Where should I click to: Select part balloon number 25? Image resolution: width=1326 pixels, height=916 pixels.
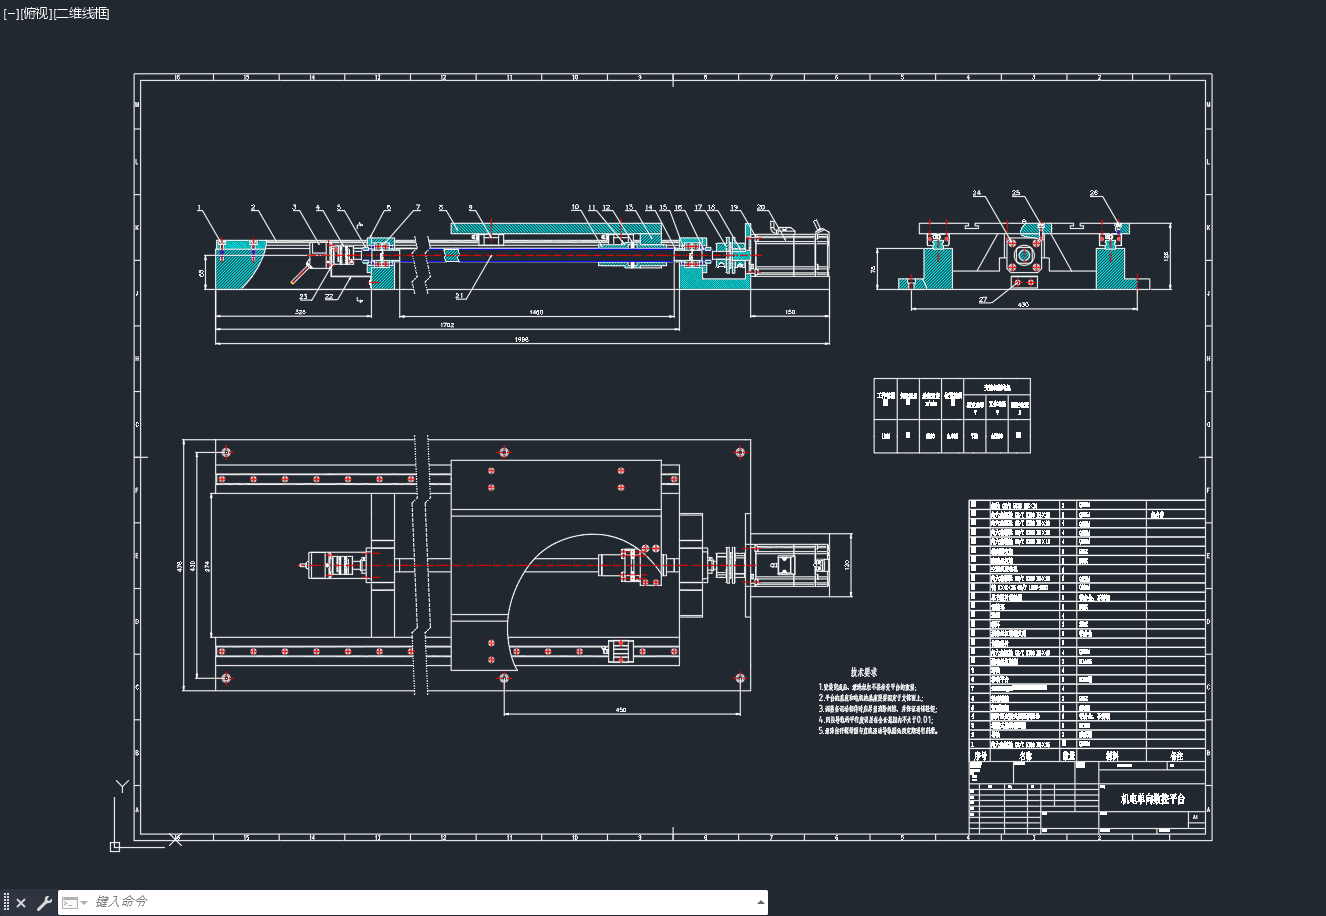click(x=1016, y=193)
